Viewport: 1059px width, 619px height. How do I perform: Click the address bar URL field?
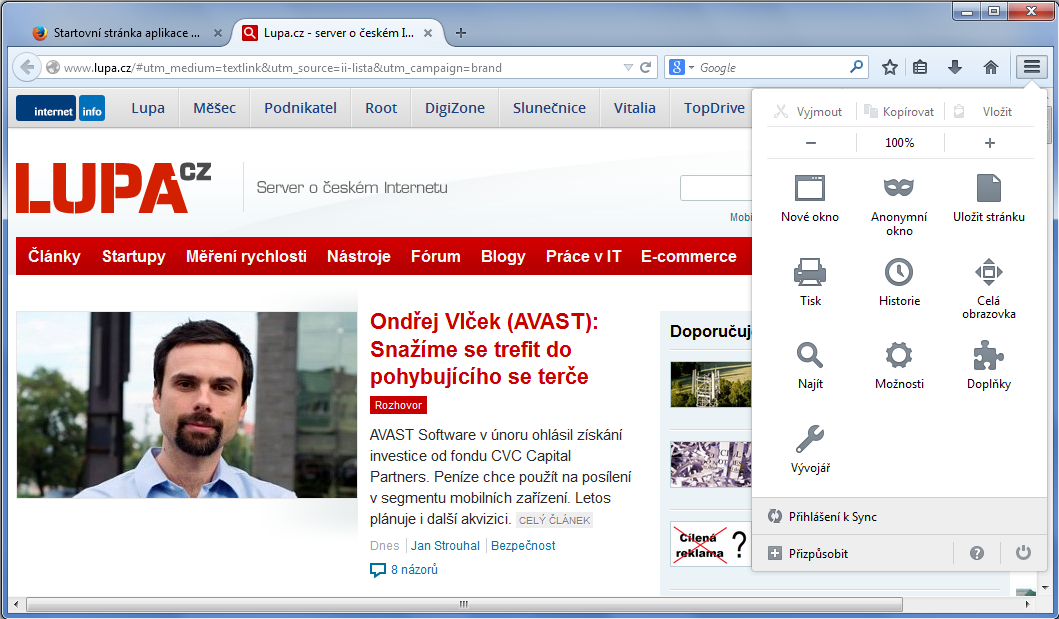342,68
